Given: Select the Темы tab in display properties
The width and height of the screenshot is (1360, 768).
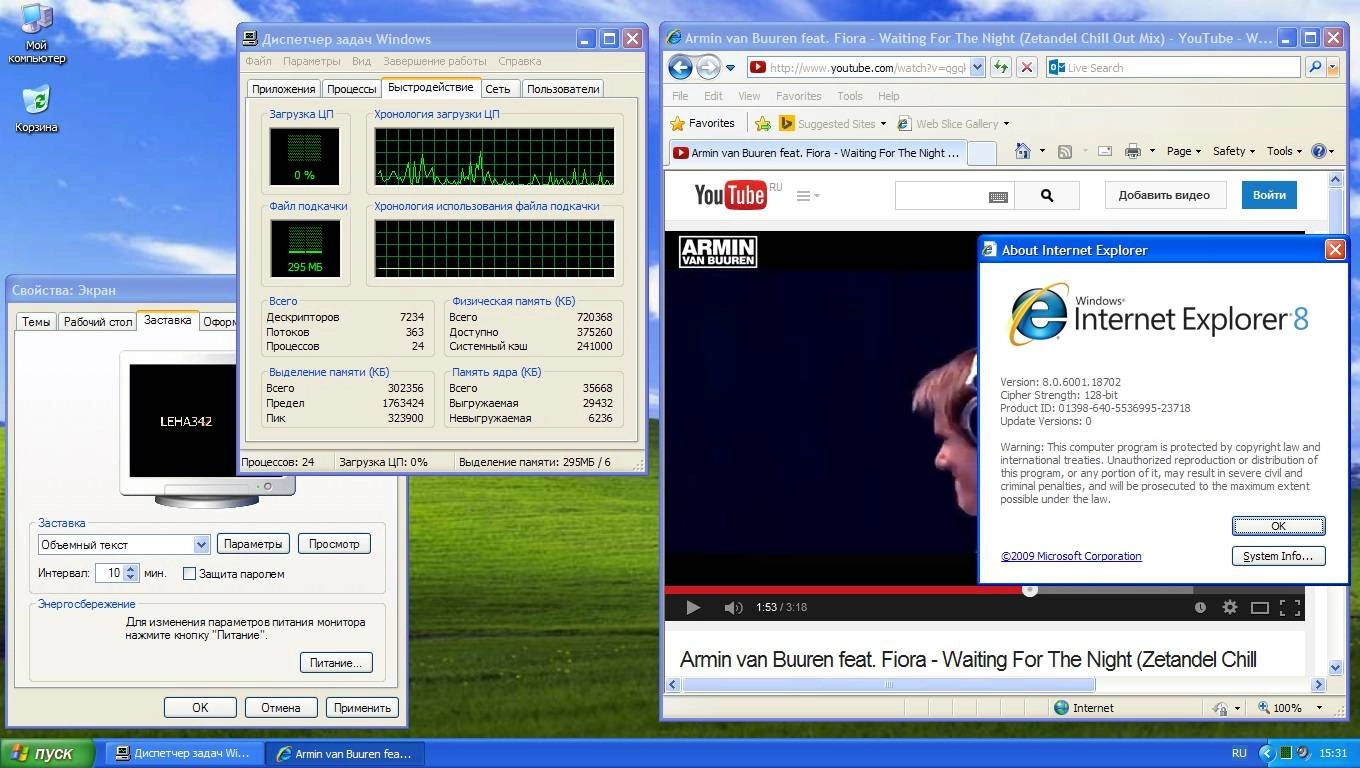Looking at the screenshot, I should pyautogui.click(x=36, y=322).
